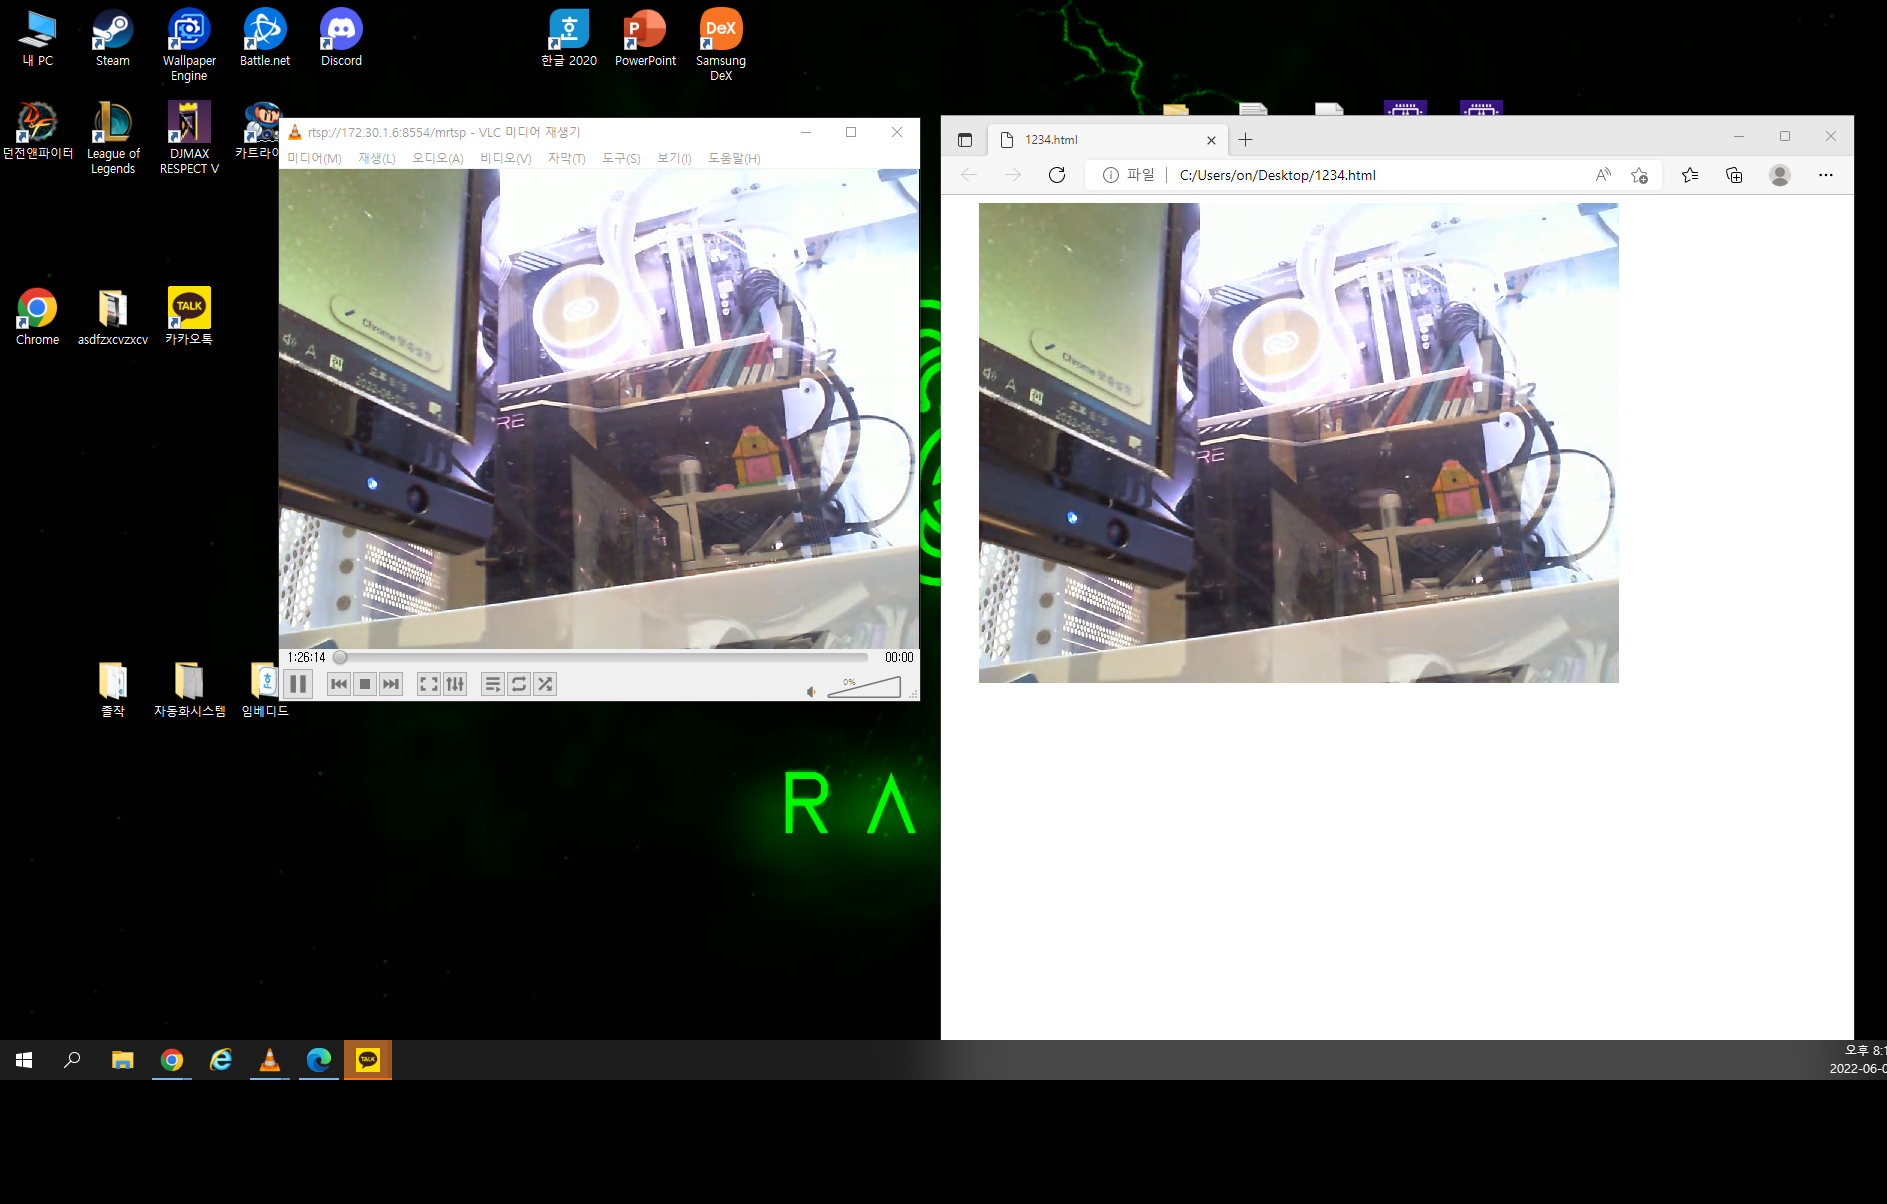This screenshot has width=1887, height=1204.
Task: Toggle read aloud in Edge
Action: point(1603,175)
